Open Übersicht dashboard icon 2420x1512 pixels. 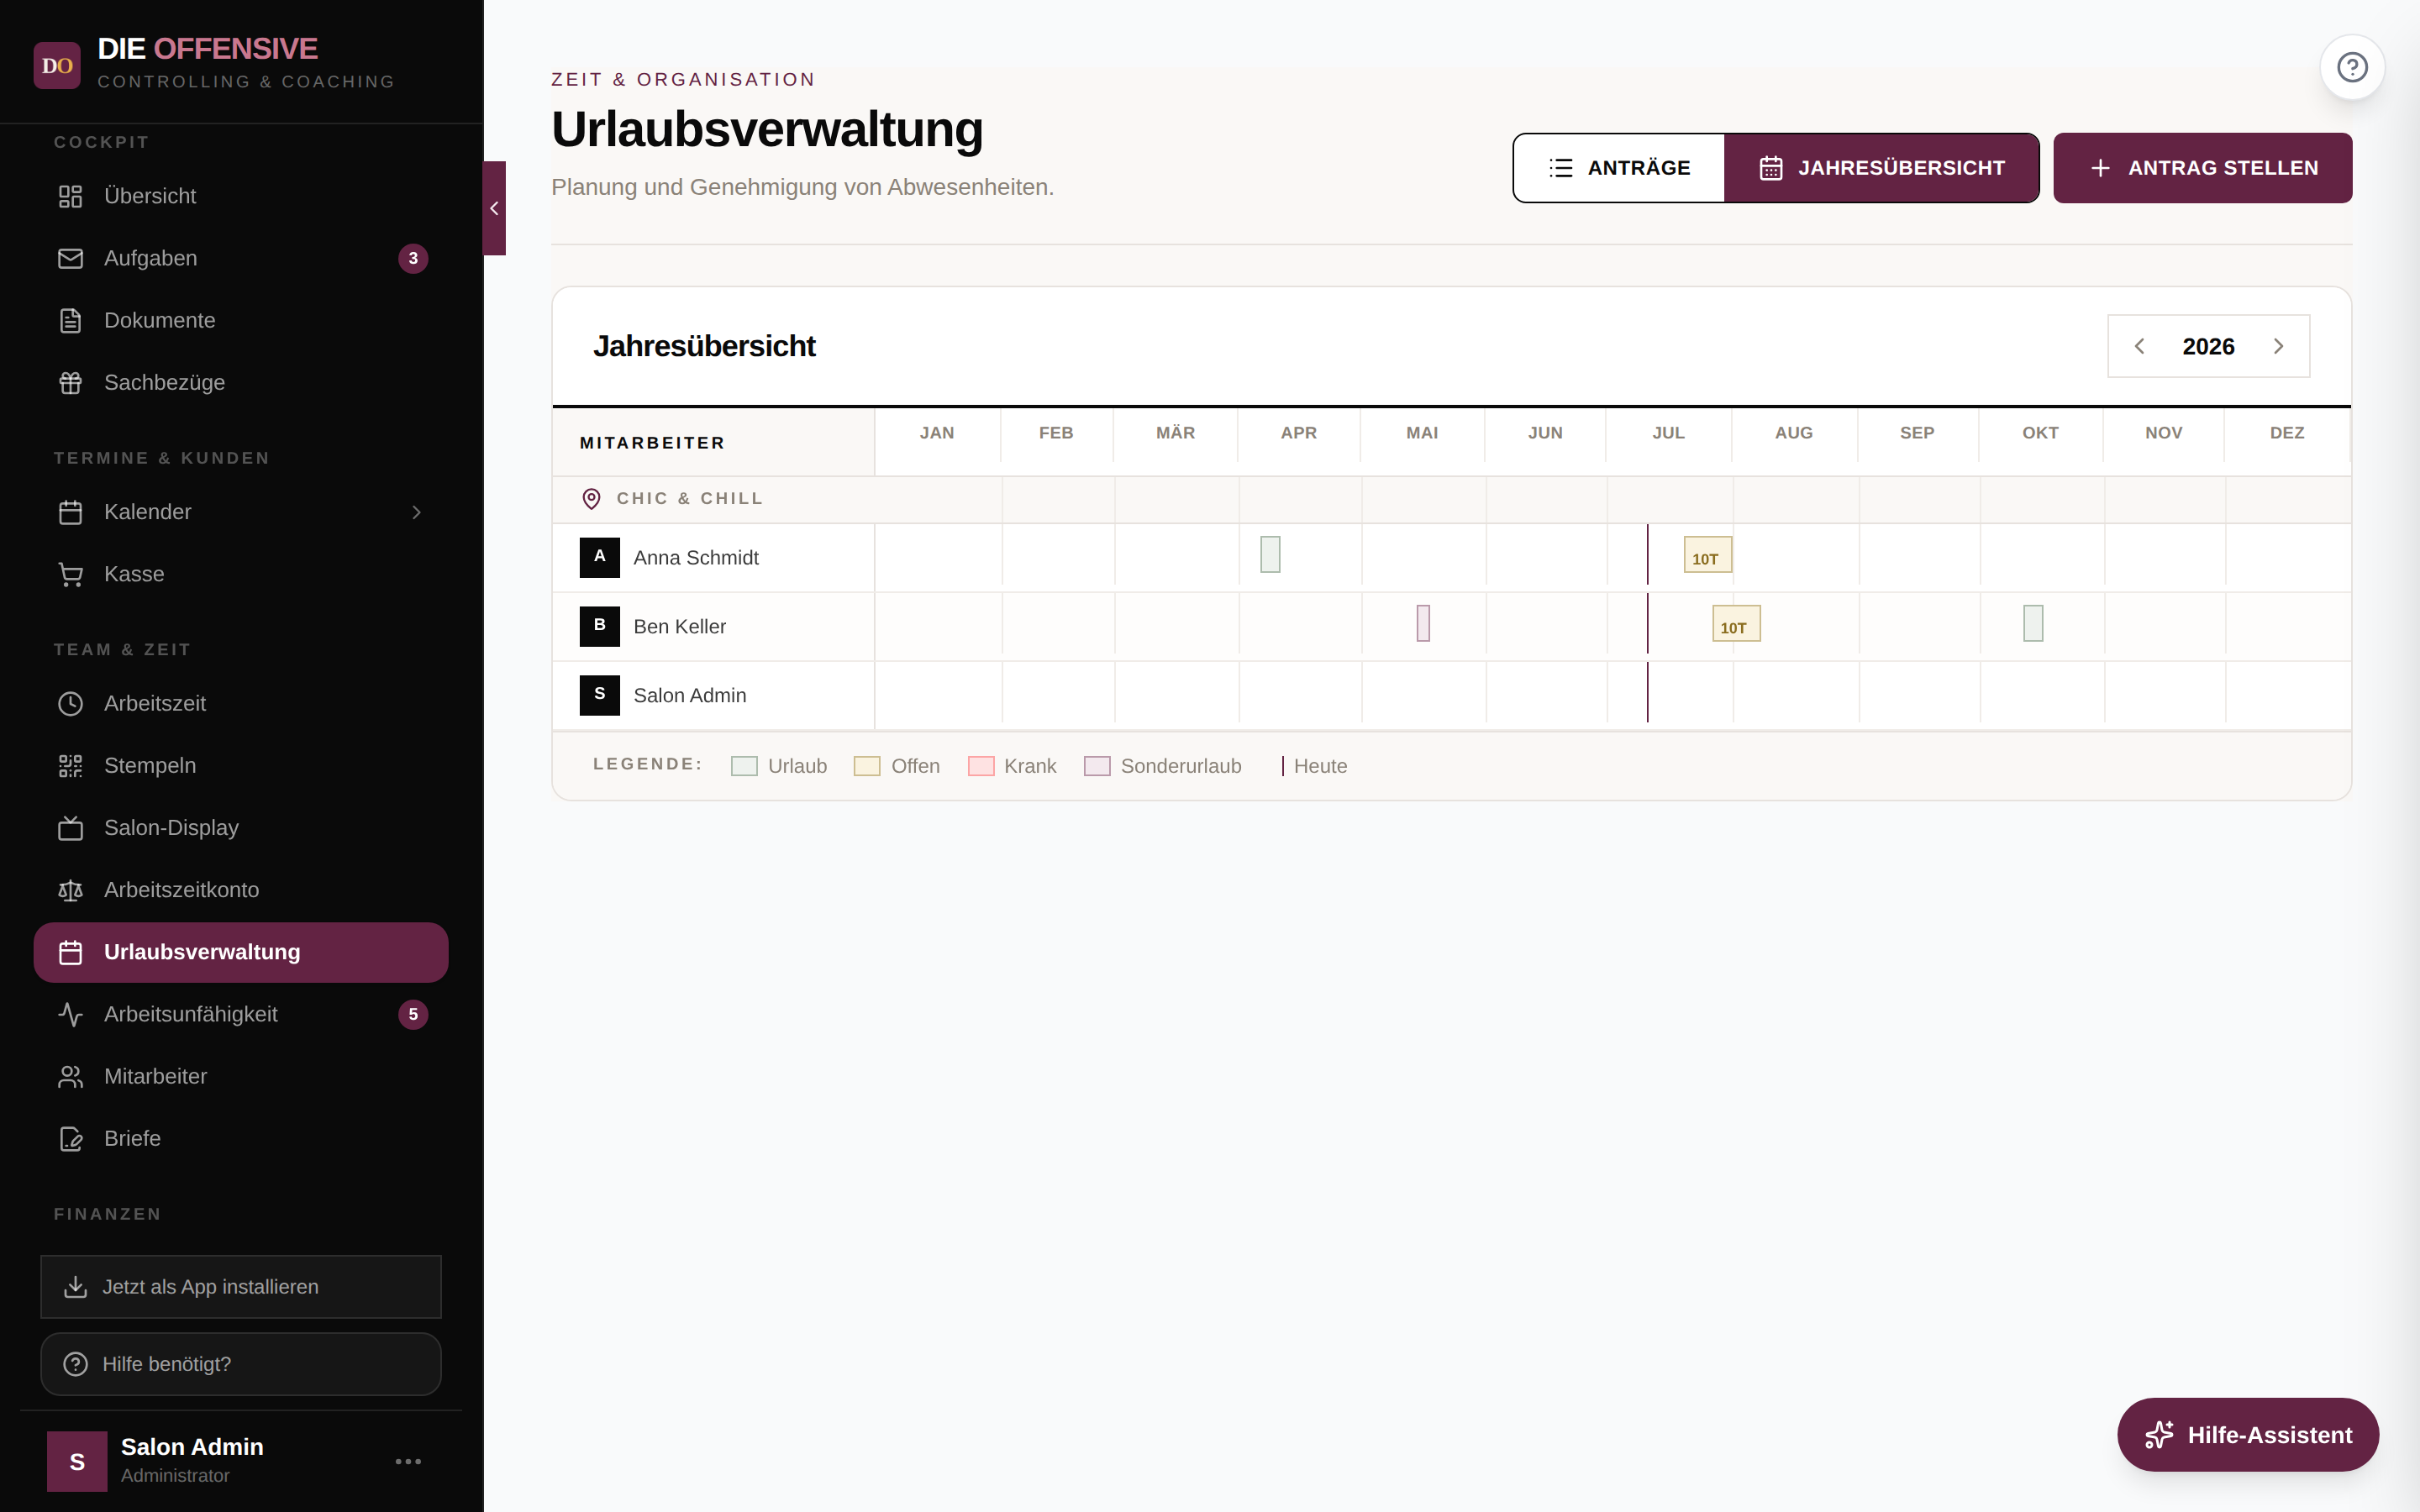[70, 196]
